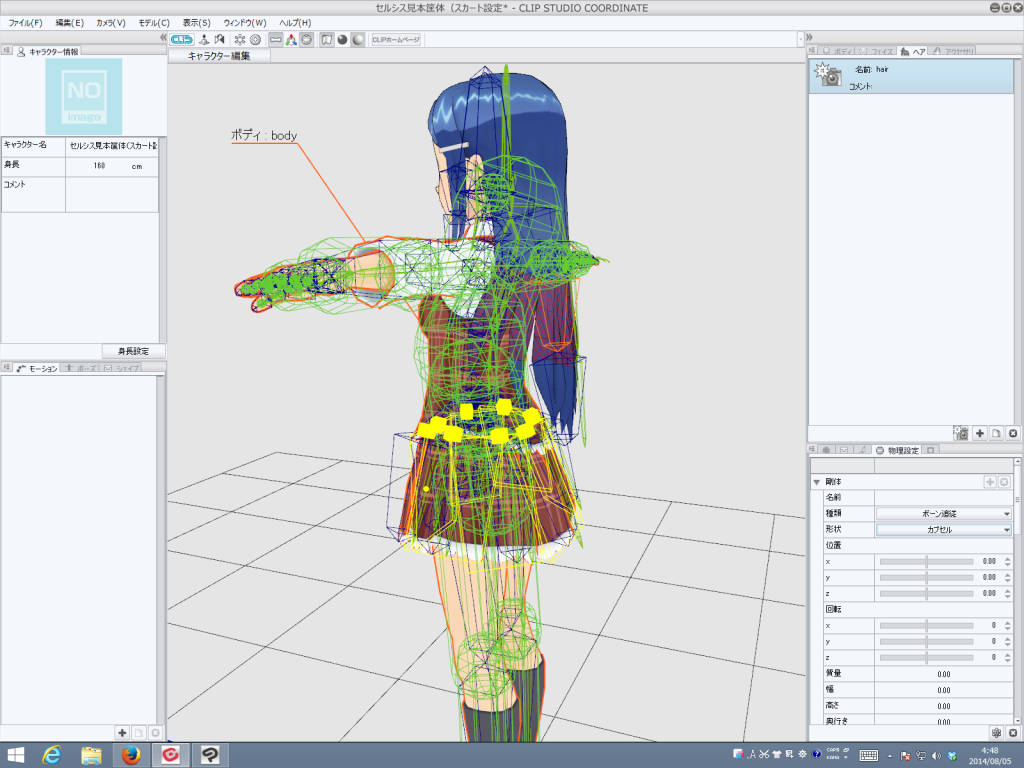This screenshot has height=768, width=1024.
Task: Open the 種類 dropdown showing ボーン追従
Action: coord(944,513)
